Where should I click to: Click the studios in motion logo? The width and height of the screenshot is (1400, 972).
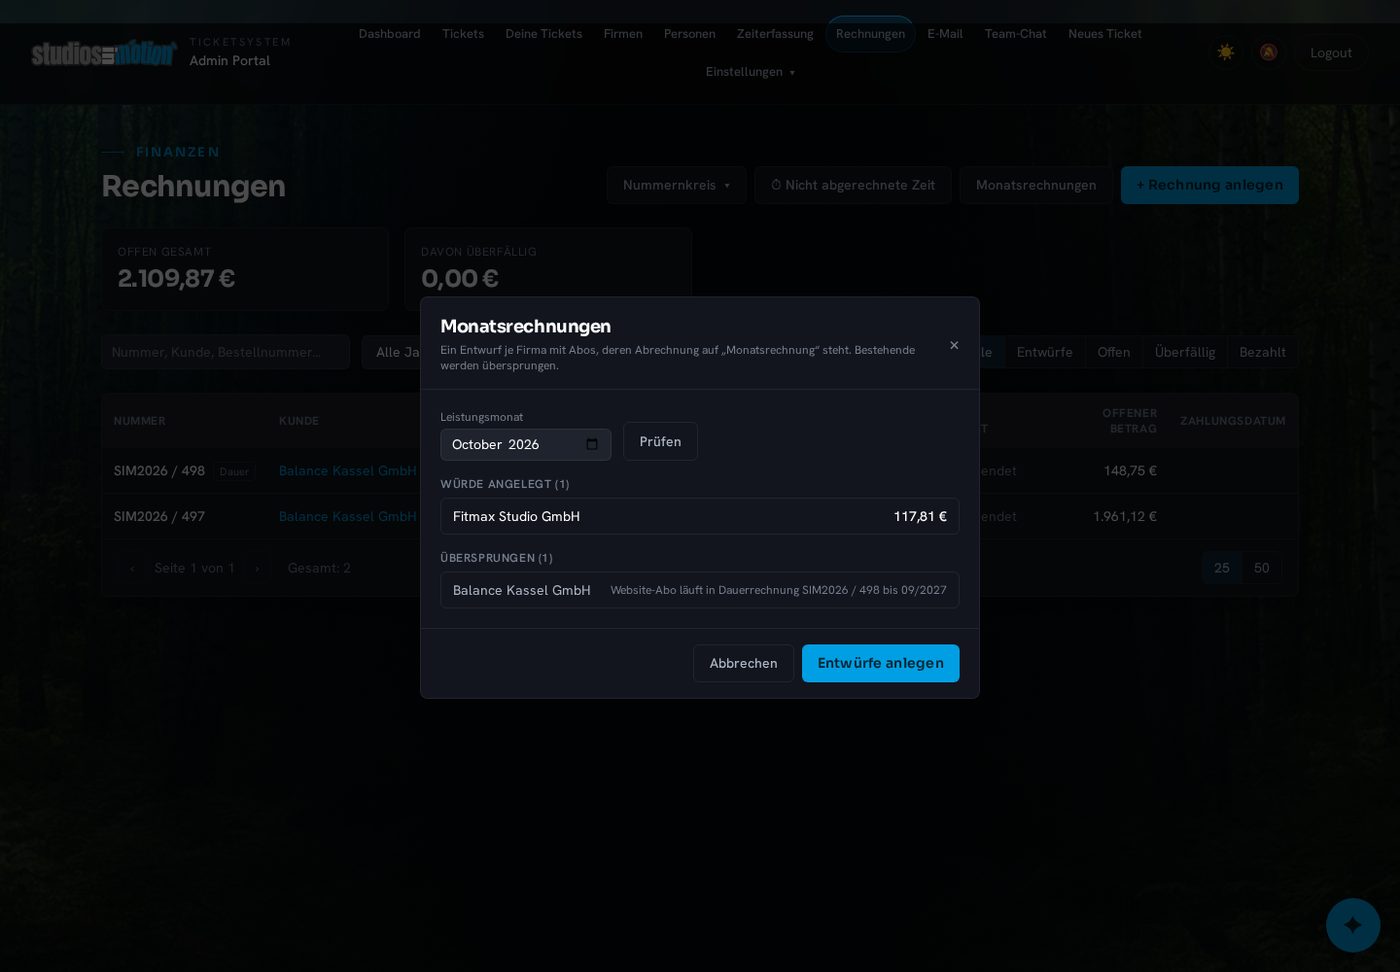click(104, 52)
